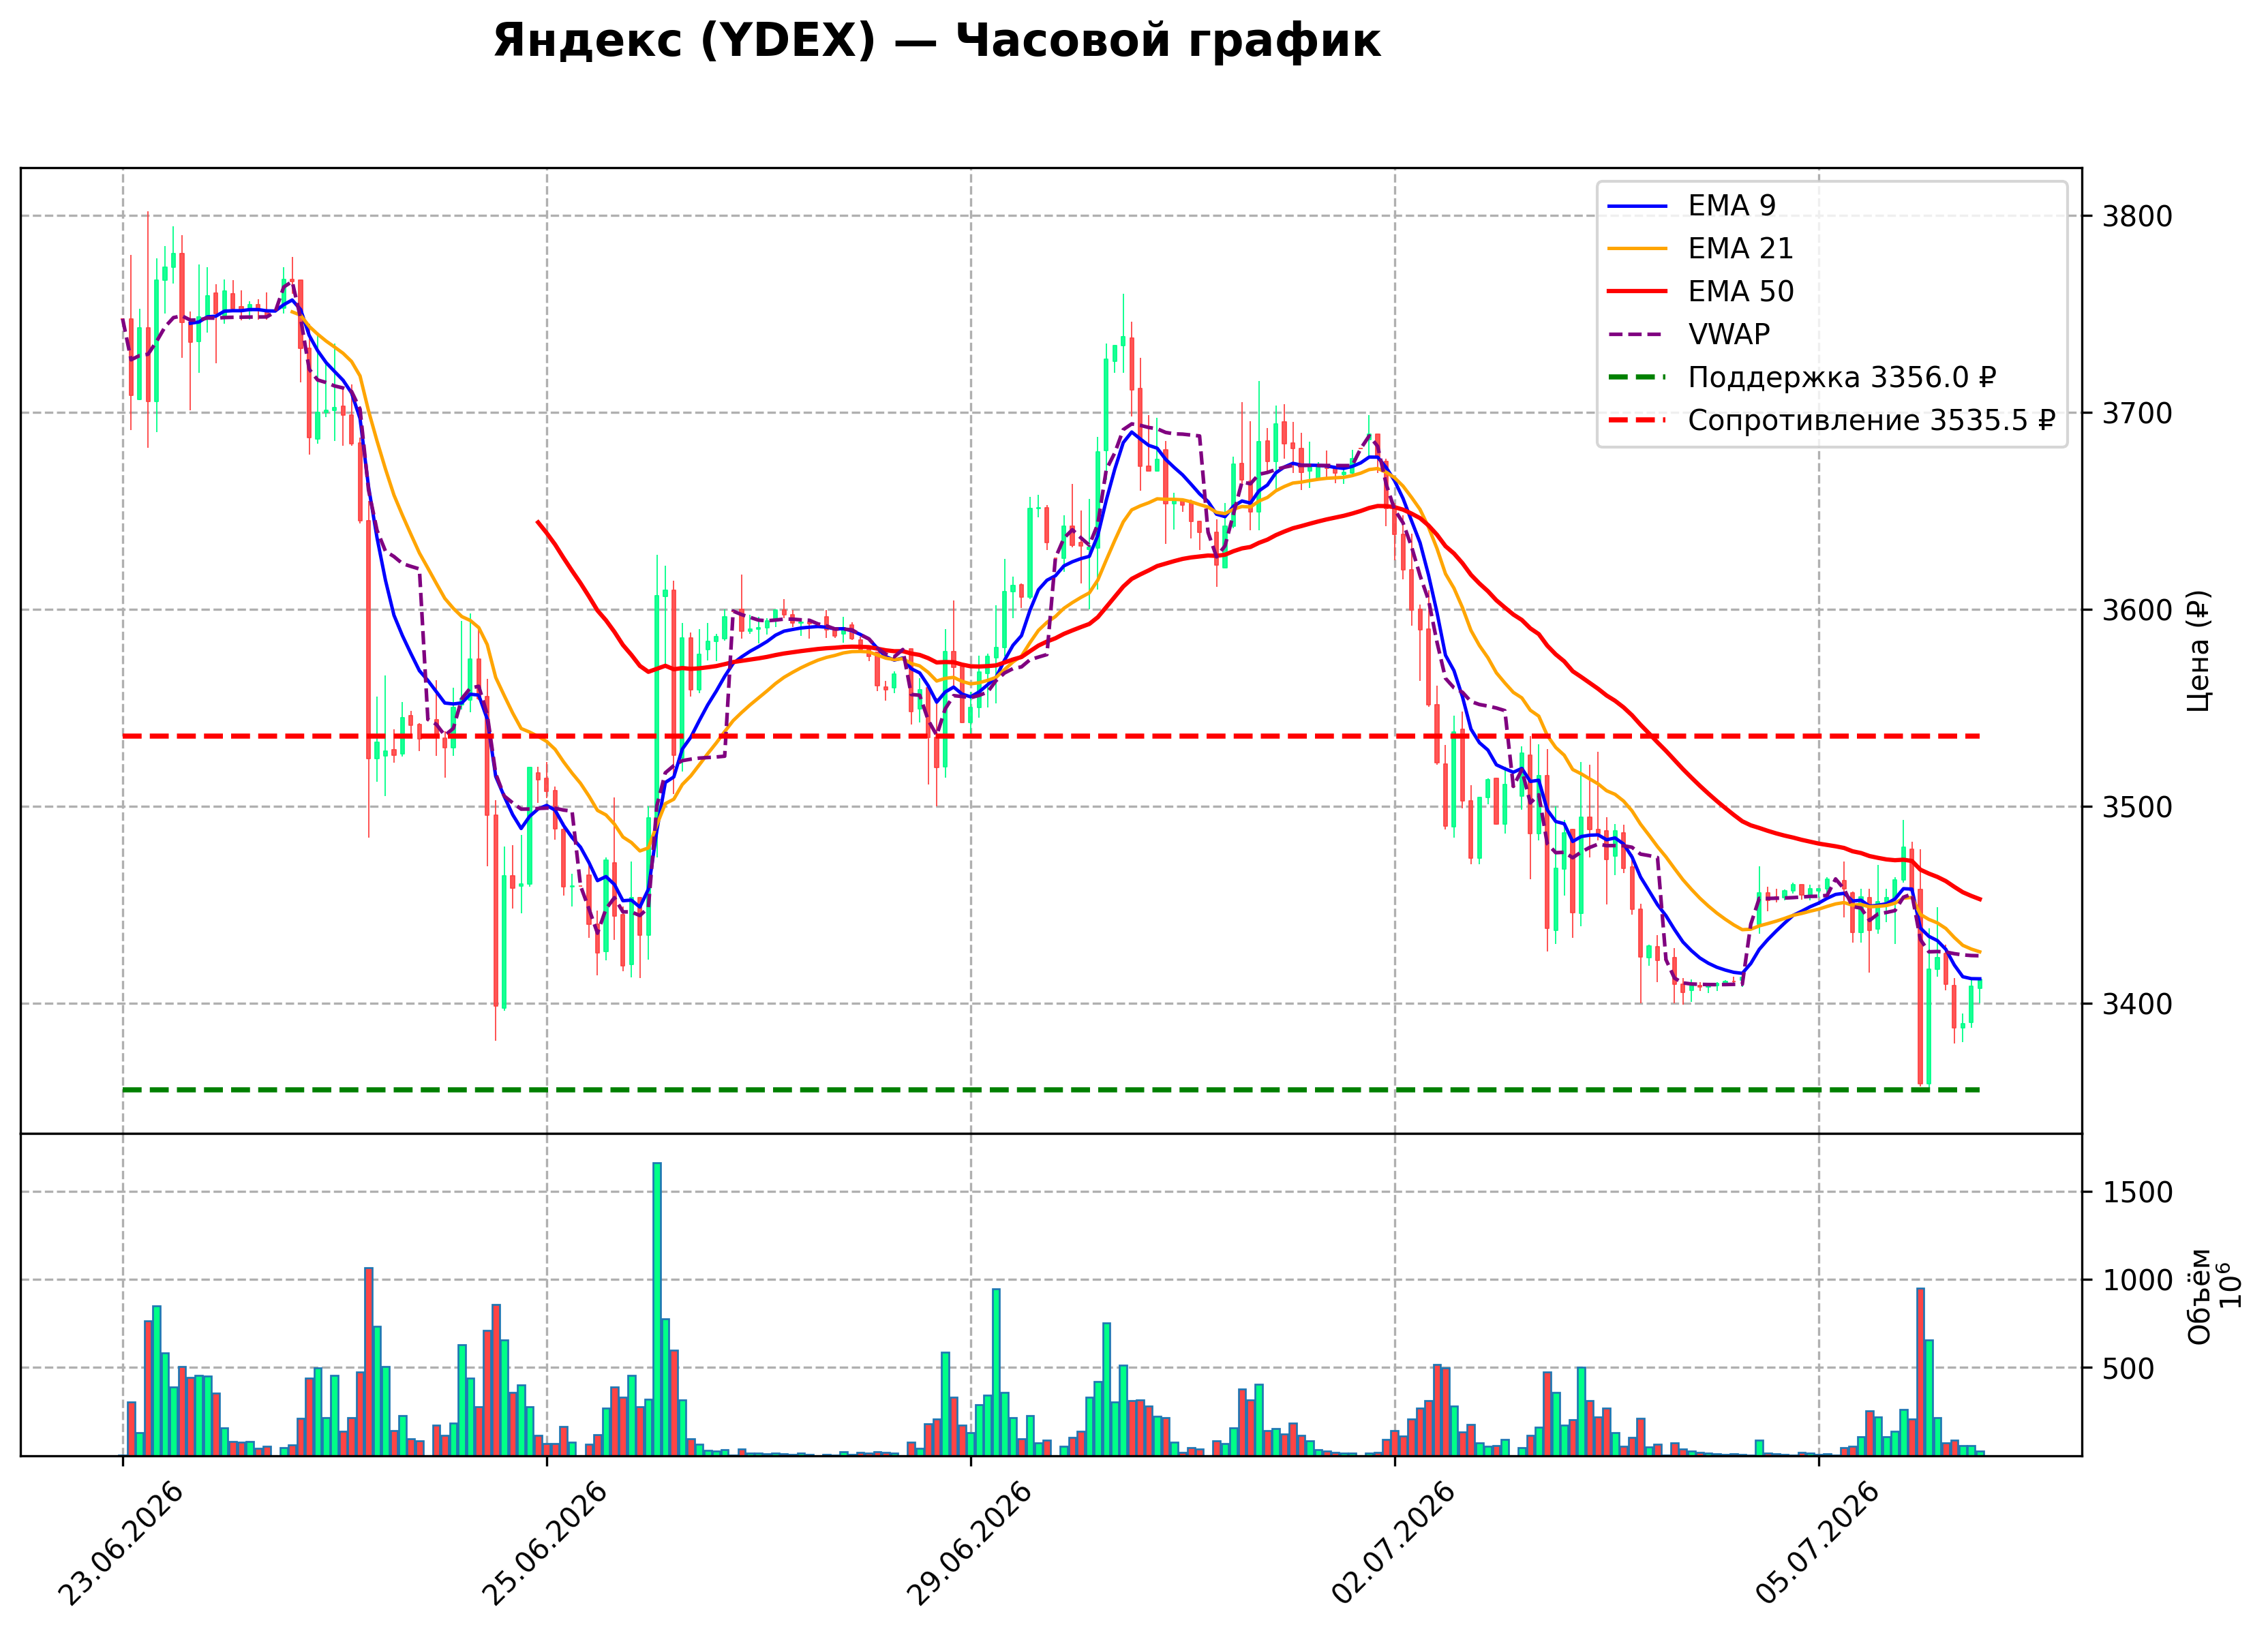The width and height of the screenshot is (2268, 1631).
Task: Click the 3700 price axis label
Action: point(2137,413)
